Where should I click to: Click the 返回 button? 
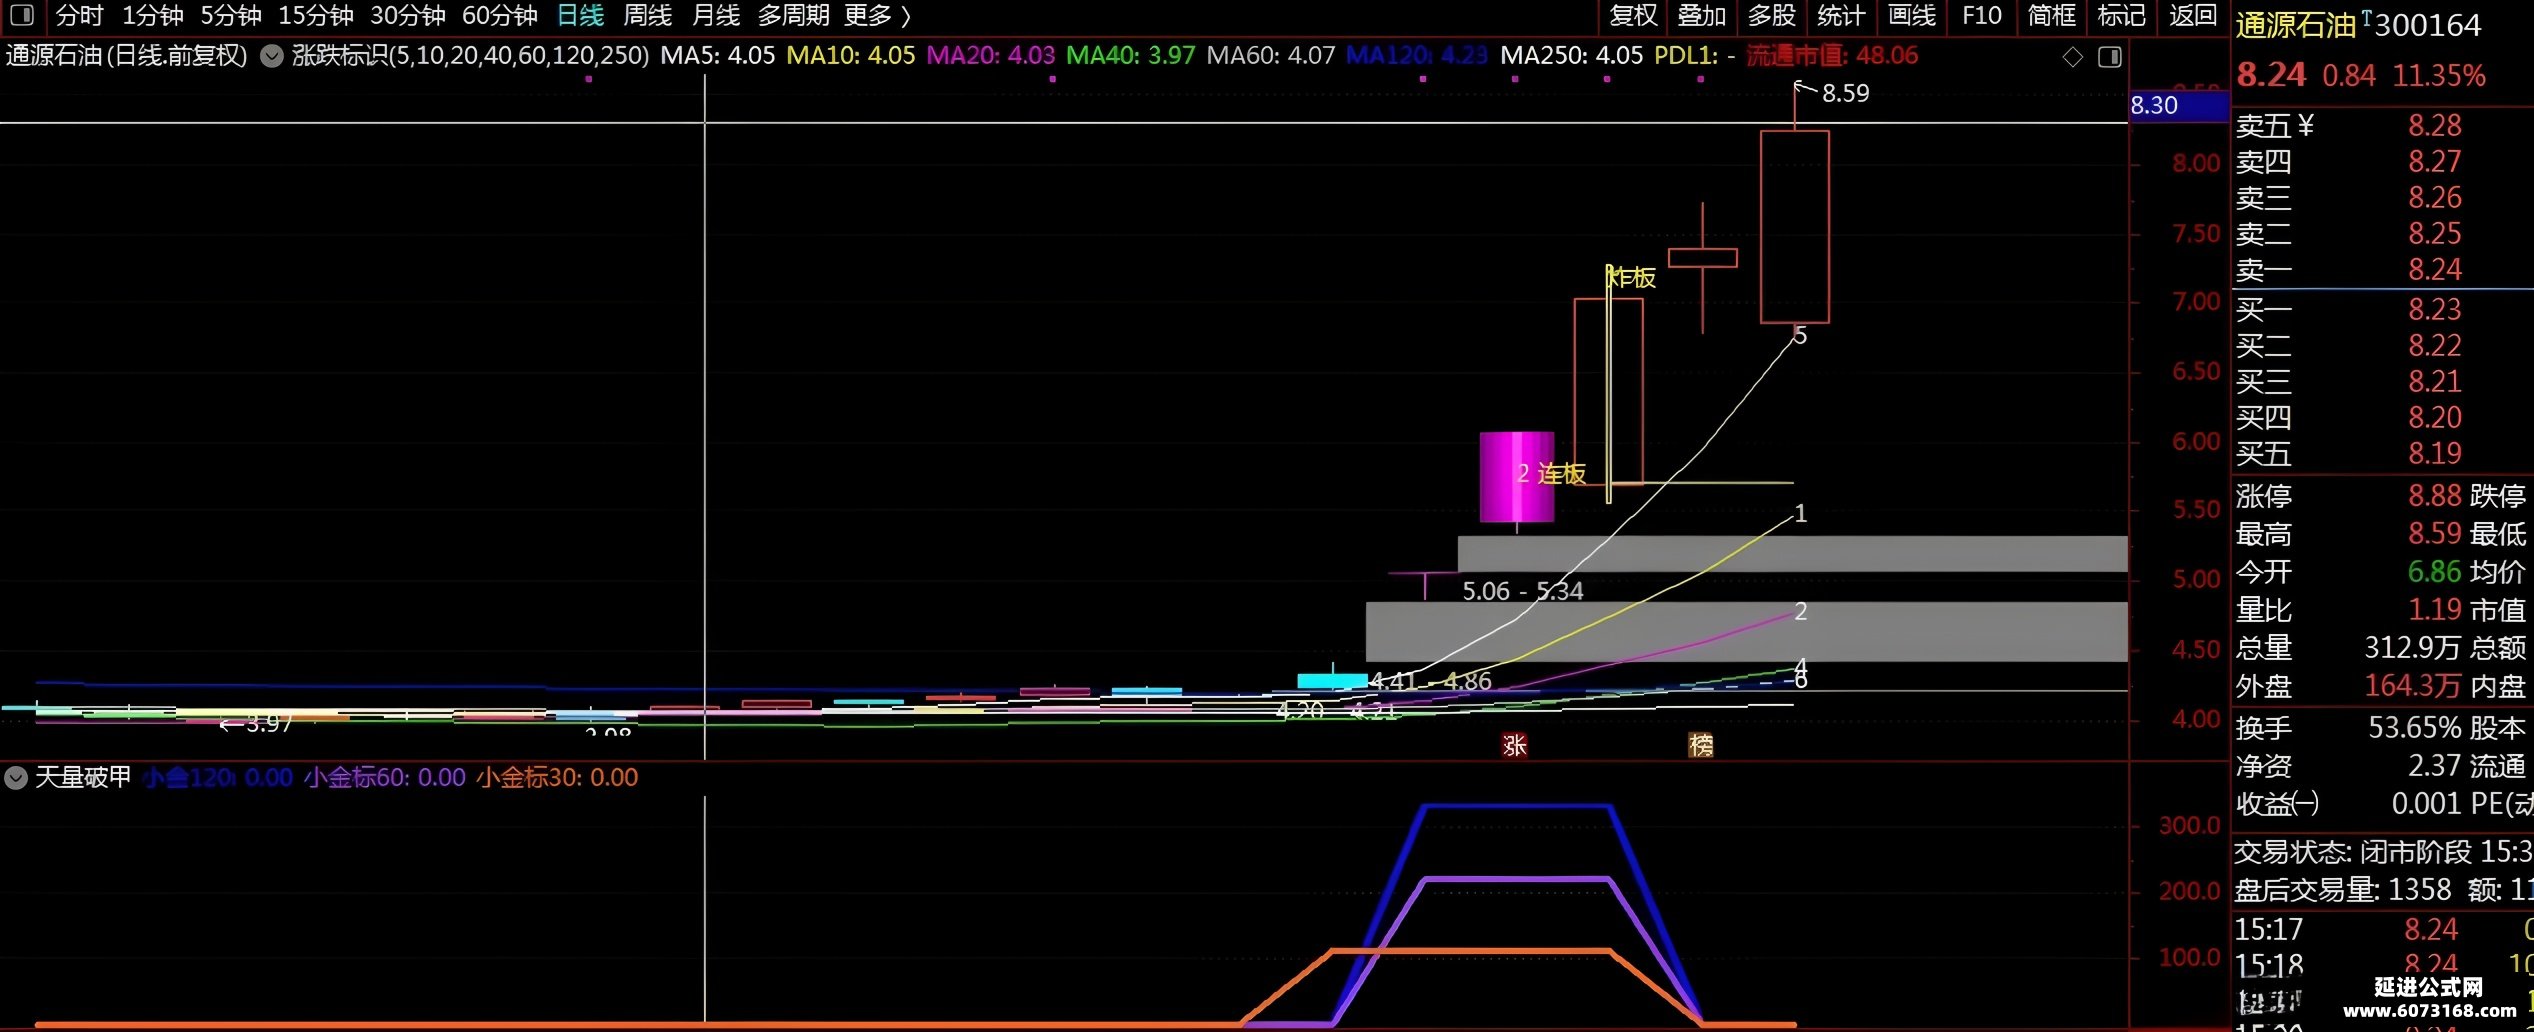click(x=2193, y=15)
